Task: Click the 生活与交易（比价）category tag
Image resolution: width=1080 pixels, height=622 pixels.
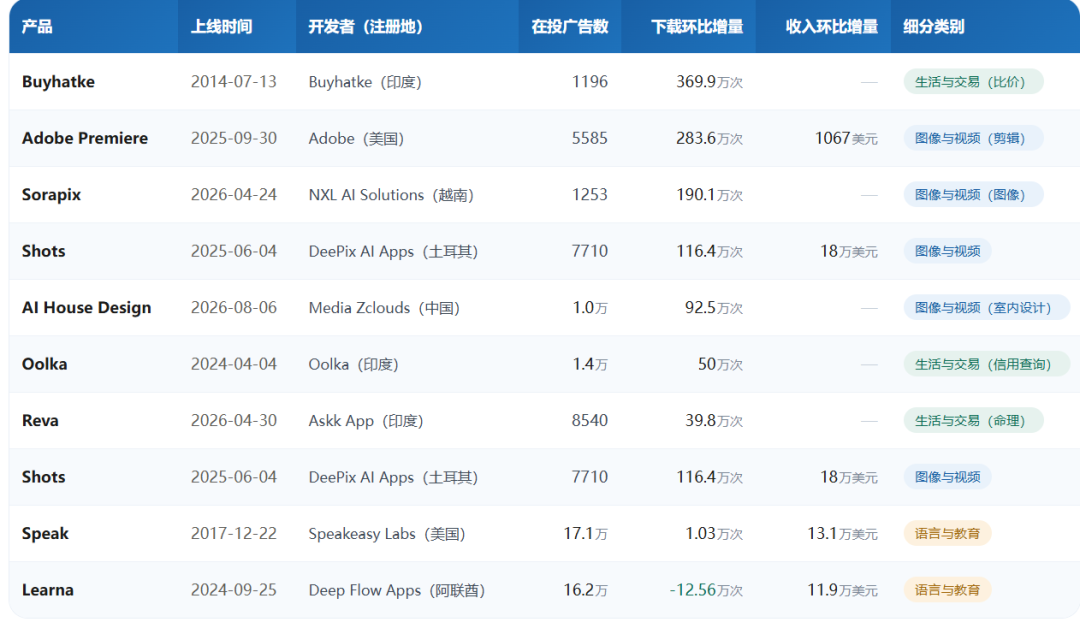Action: point(973,82)
